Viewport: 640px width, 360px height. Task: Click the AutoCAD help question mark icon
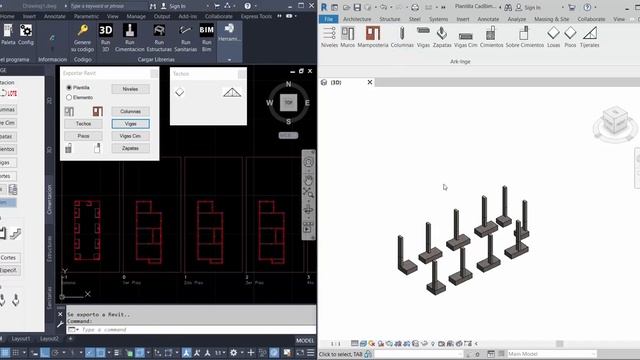[248, 6]
